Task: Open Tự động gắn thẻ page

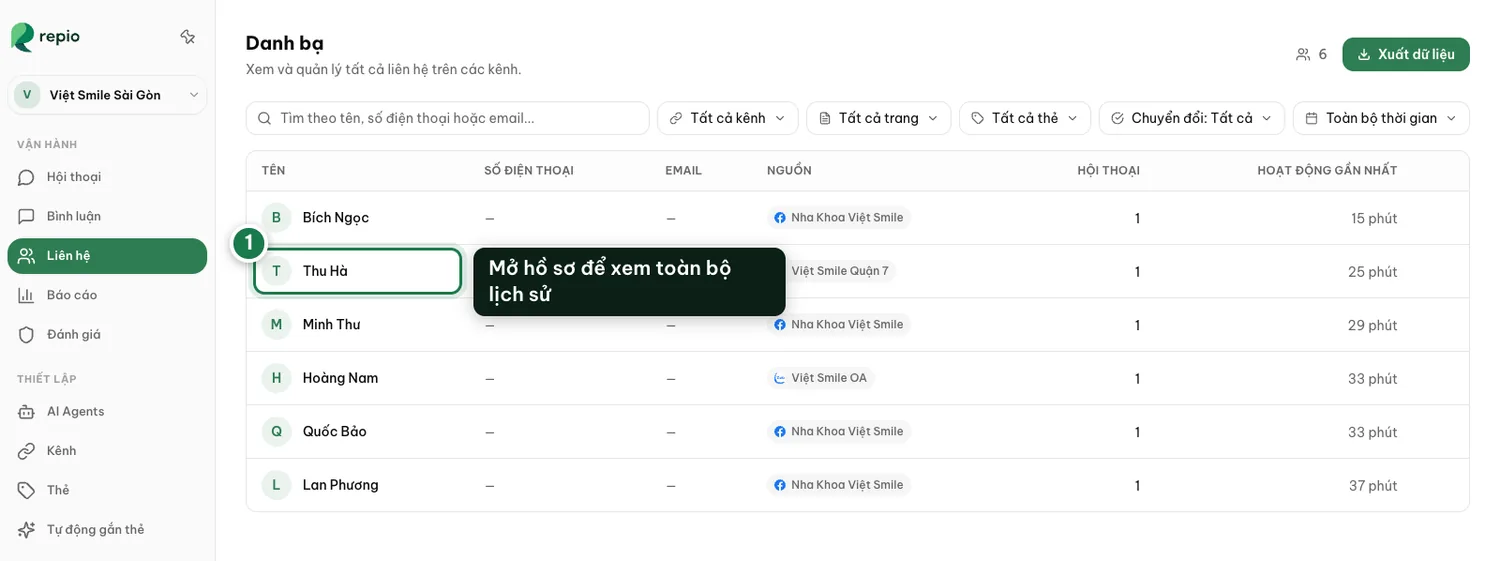Action: pyautogui.click(x=107, y=529)
